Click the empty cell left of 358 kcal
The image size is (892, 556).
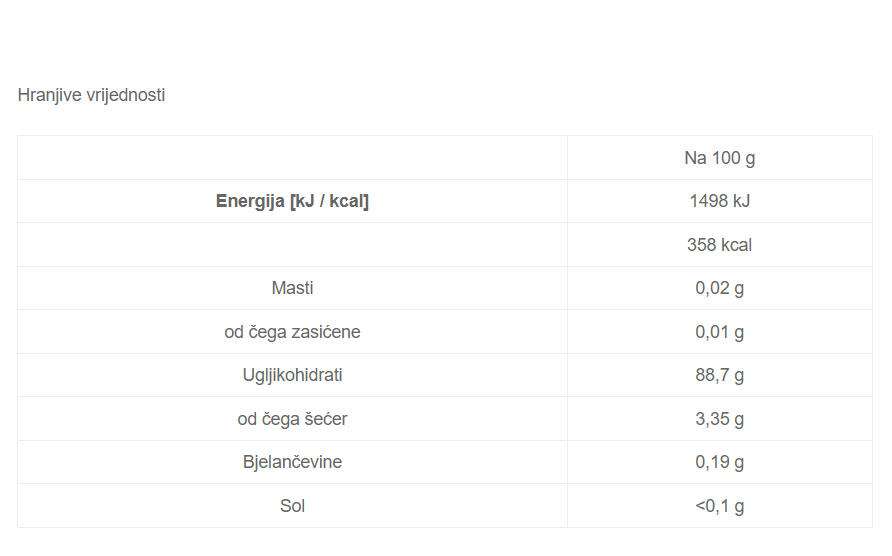click(x=292, y=245)
